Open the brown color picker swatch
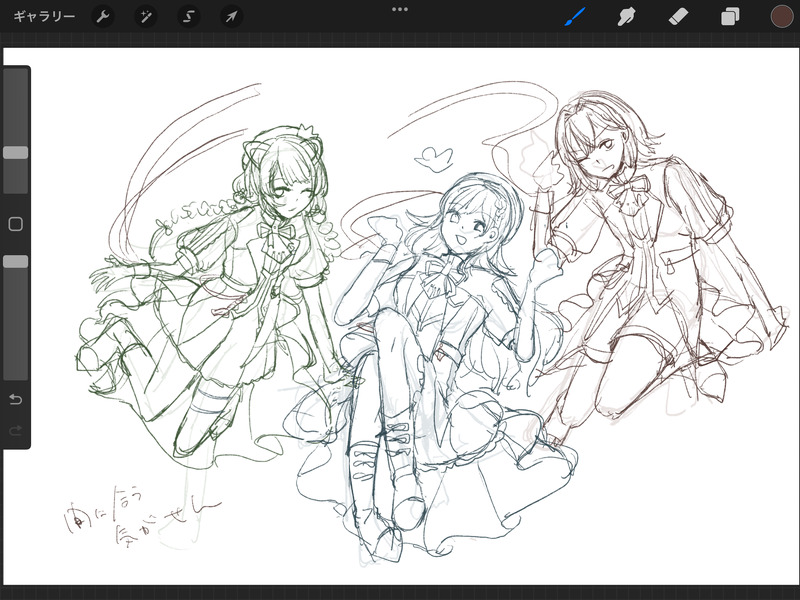800x600 pixels. [782, 16]
